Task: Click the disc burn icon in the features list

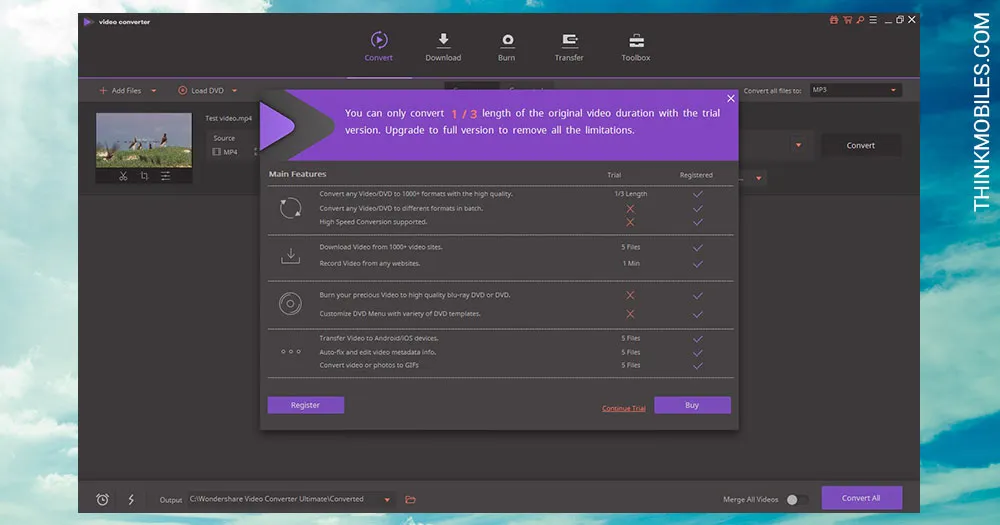Action: [290, 304]
